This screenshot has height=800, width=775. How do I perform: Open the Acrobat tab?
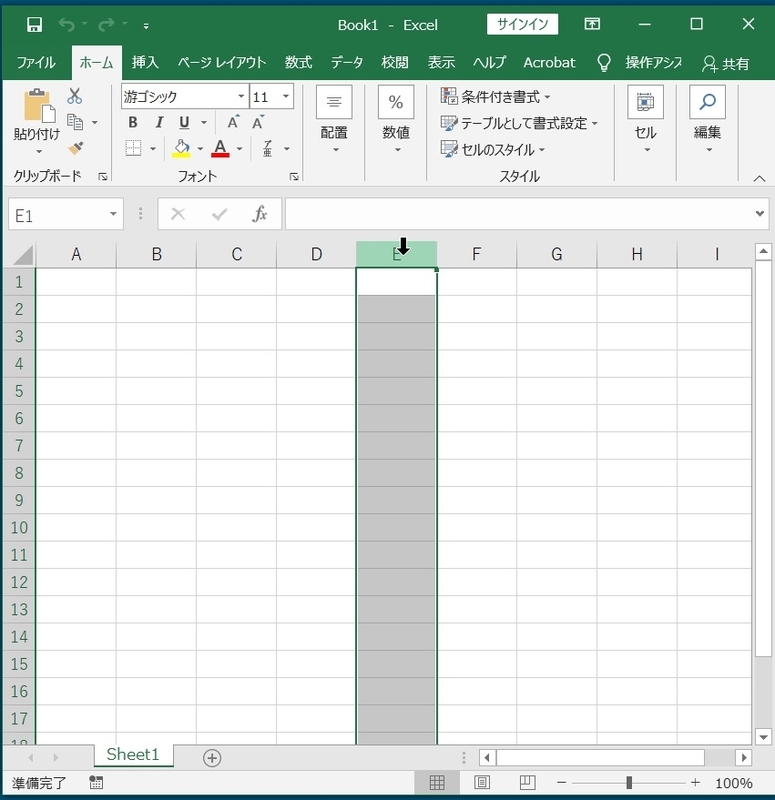549,63
